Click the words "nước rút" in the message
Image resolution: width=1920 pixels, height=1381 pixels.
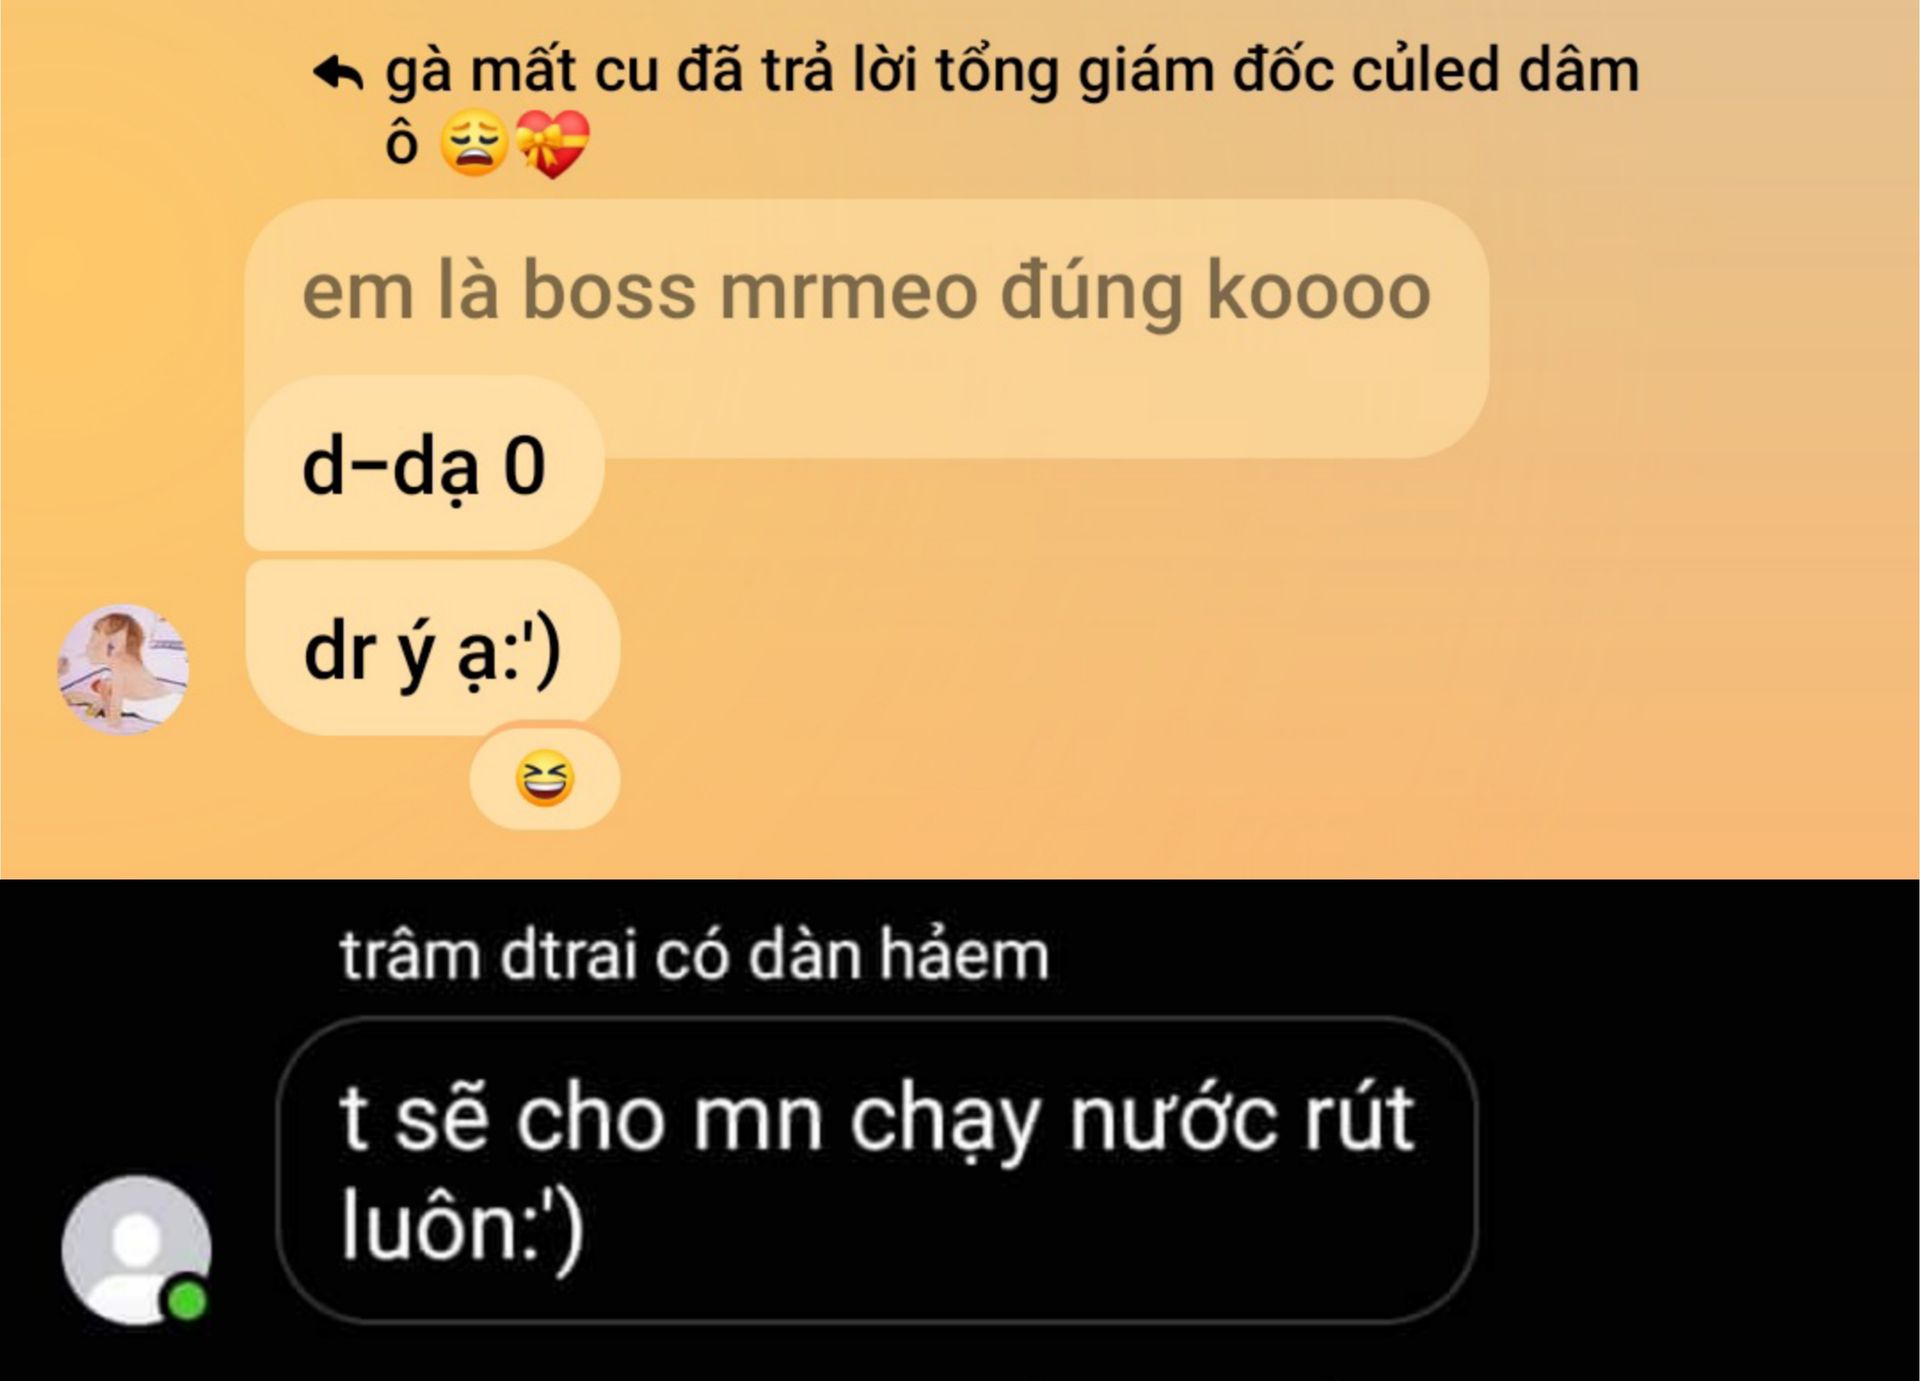(x=1241, y=1118)
